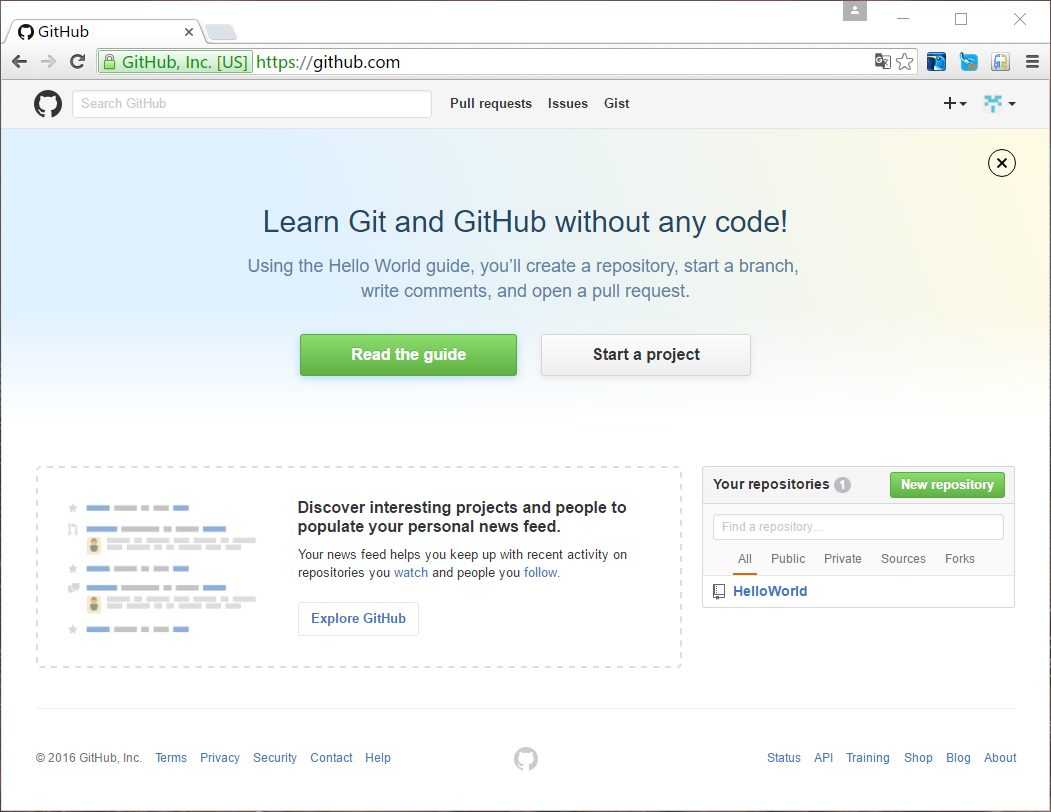Open the API footer link

823,758
